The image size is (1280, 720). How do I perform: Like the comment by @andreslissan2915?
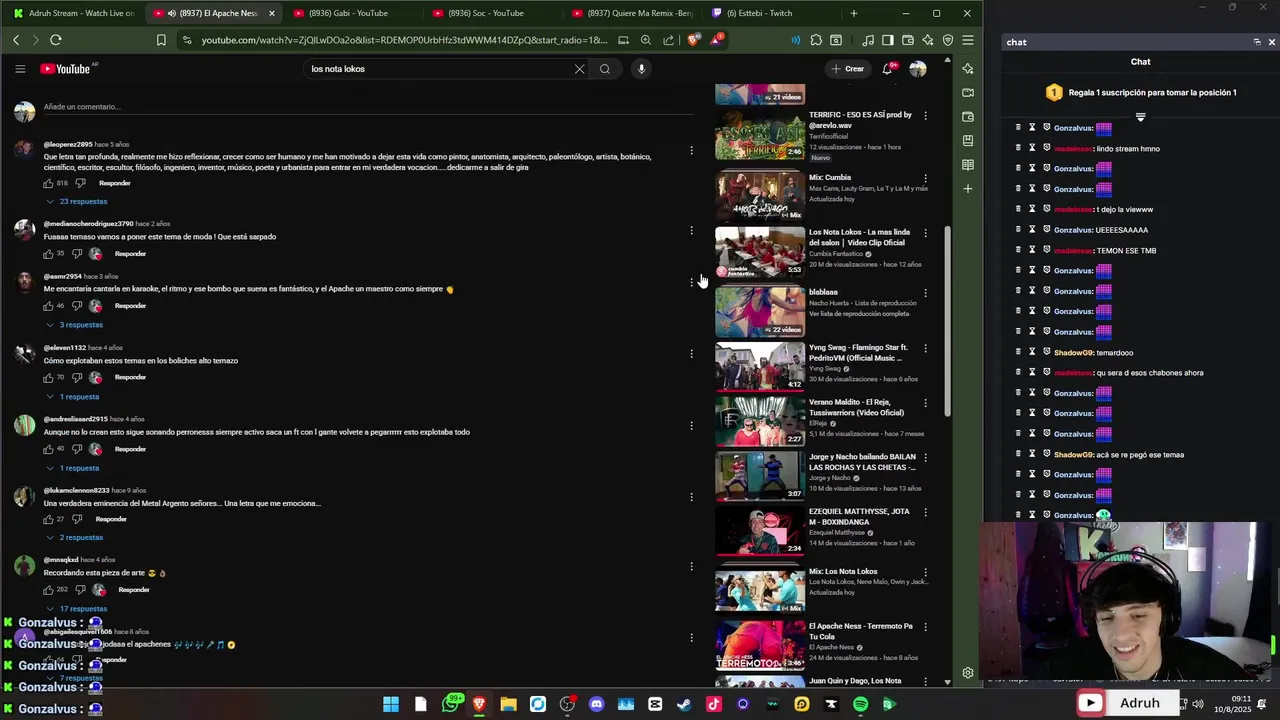(48, 449)
